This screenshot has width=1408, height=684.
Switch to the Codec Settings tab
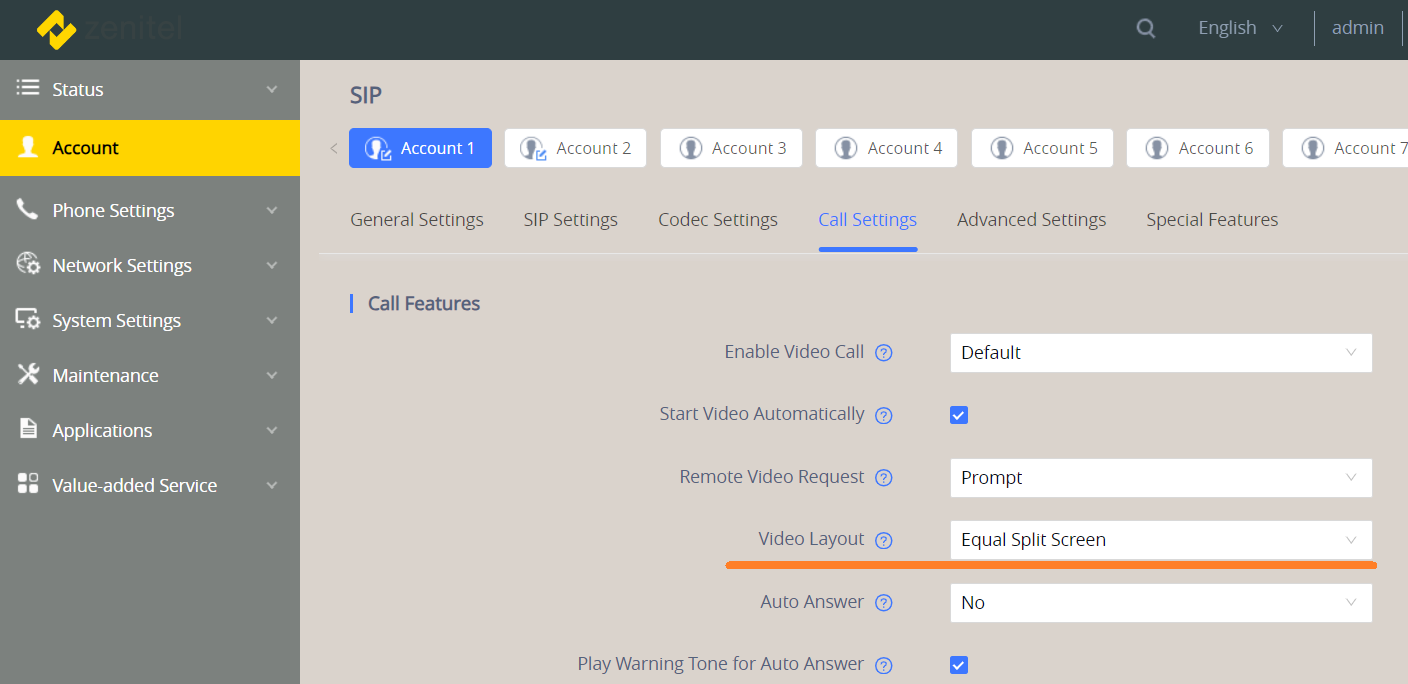pyautogui.click(x=717, y=220)
